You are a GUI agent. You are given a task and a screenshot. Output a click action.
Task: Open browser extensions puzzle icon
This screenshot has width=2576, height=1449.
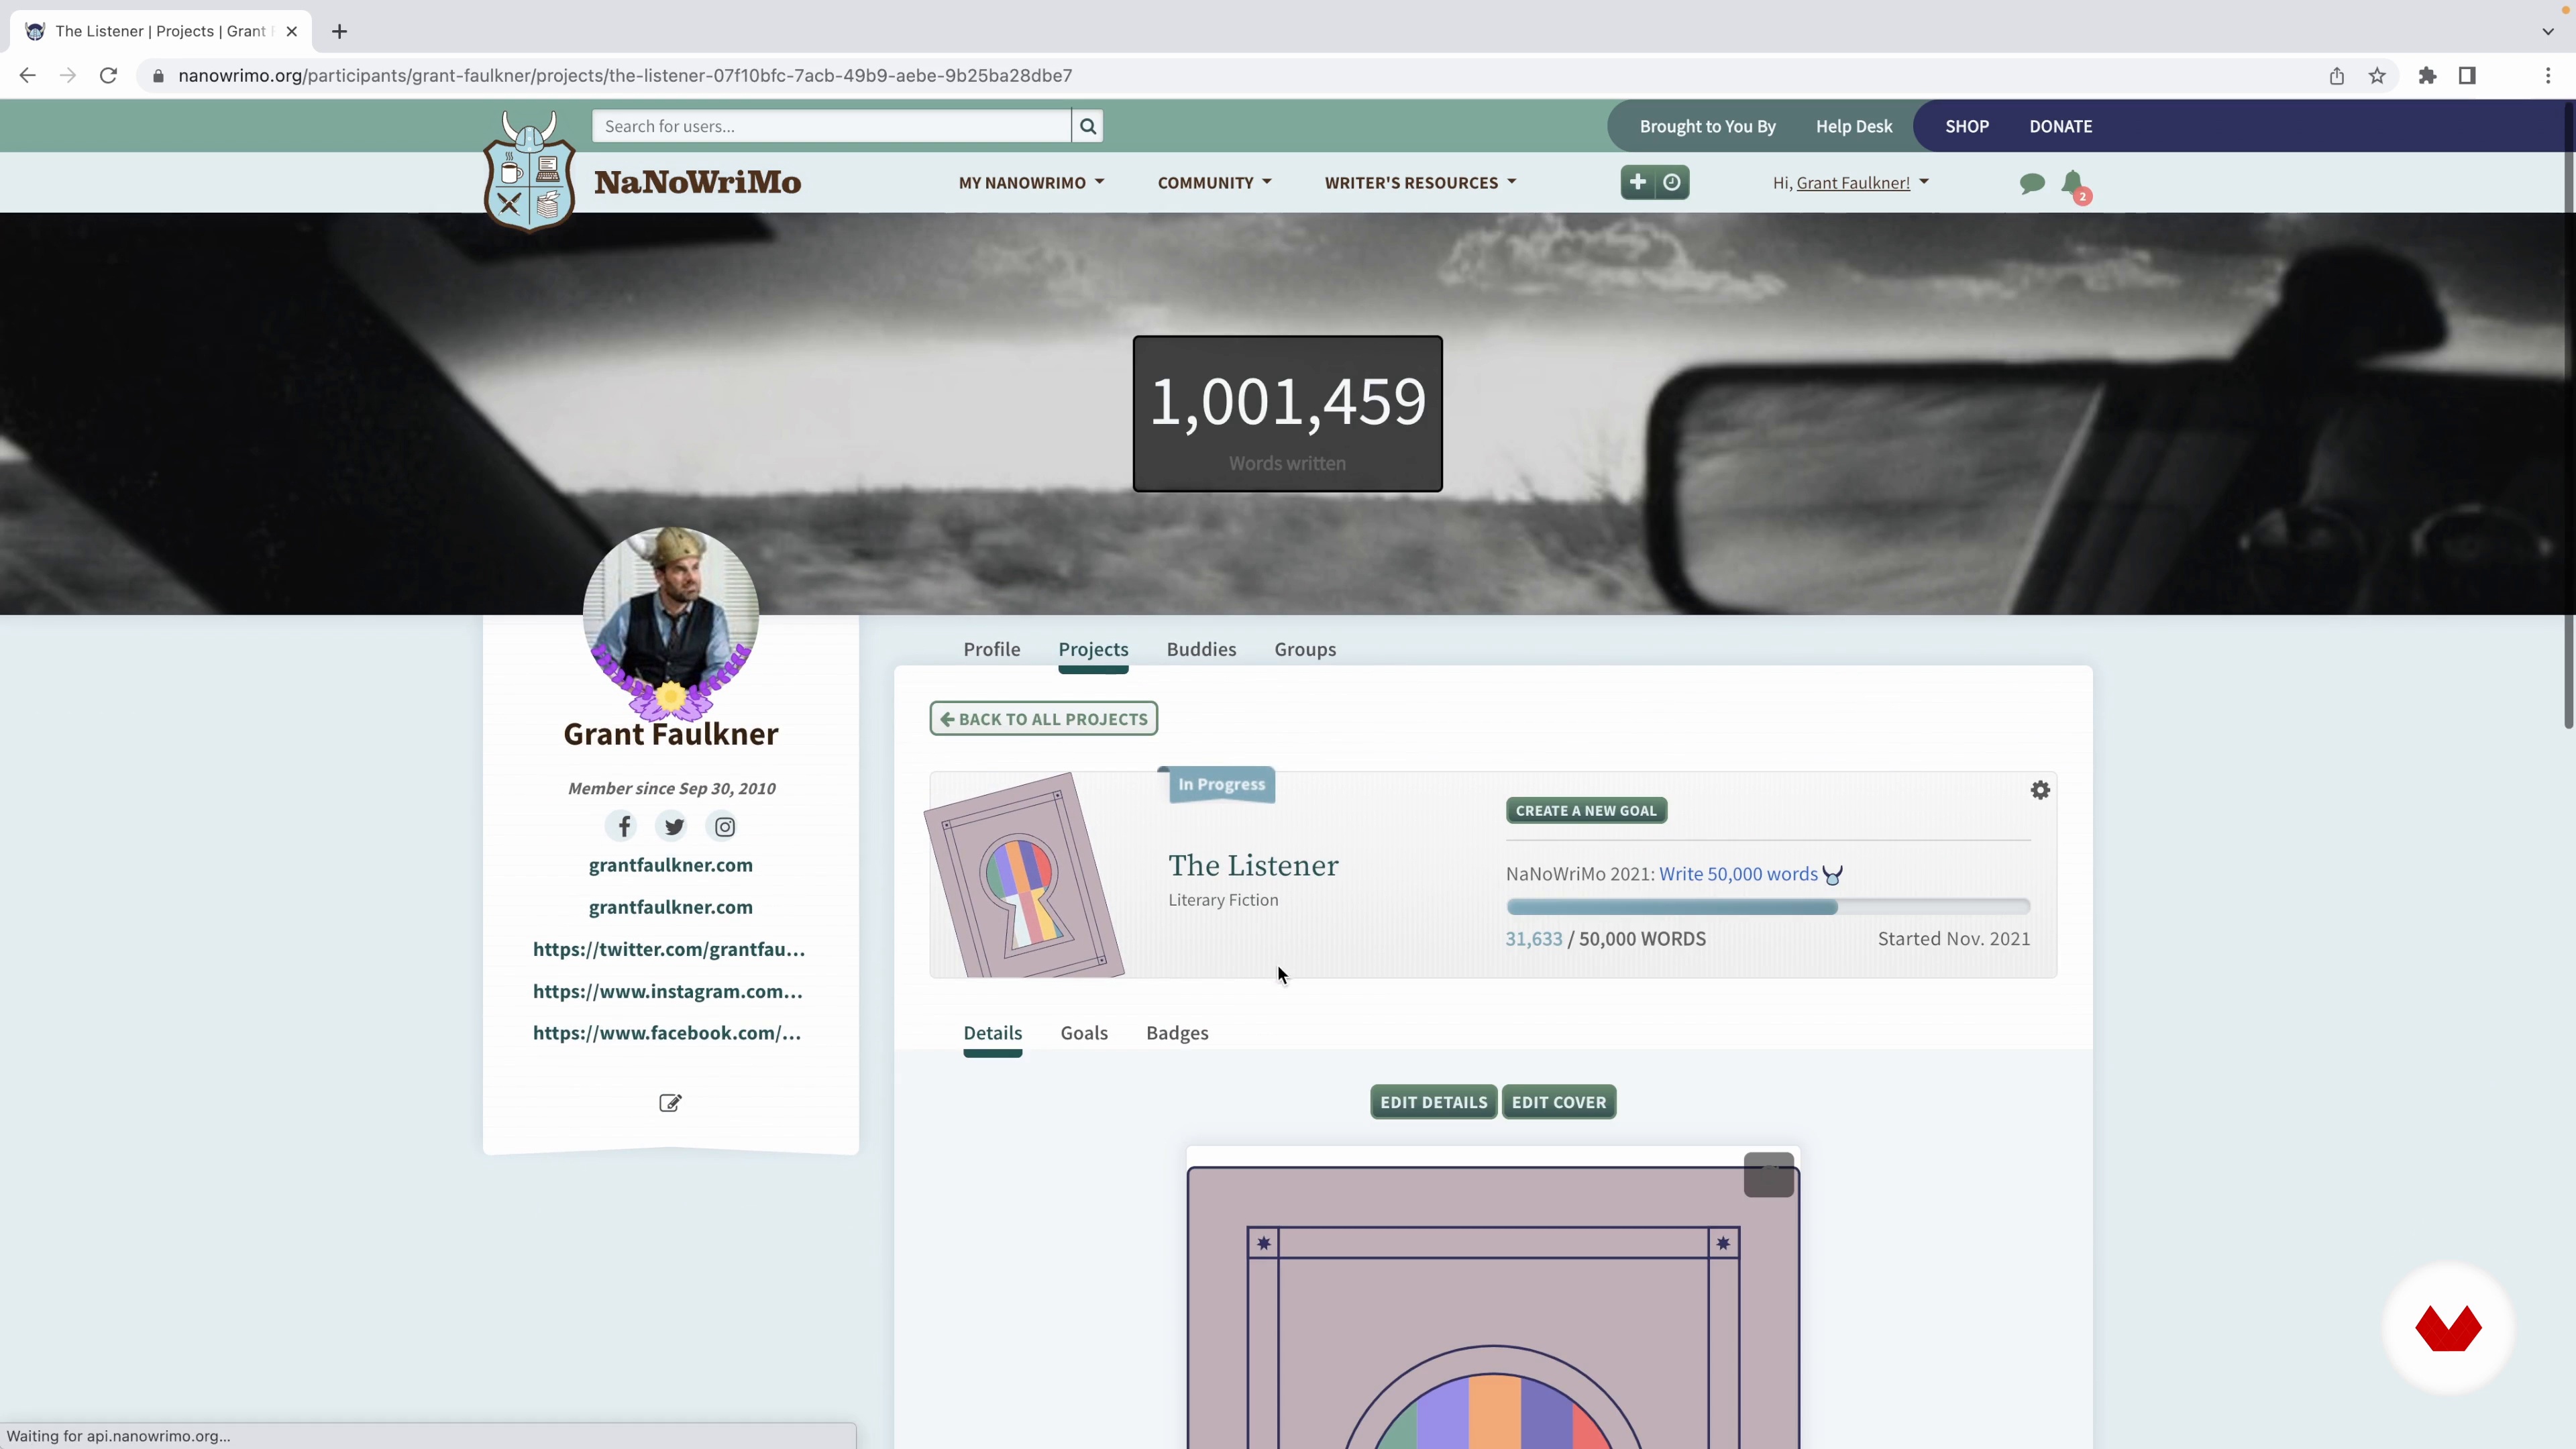click(2427, 76)
